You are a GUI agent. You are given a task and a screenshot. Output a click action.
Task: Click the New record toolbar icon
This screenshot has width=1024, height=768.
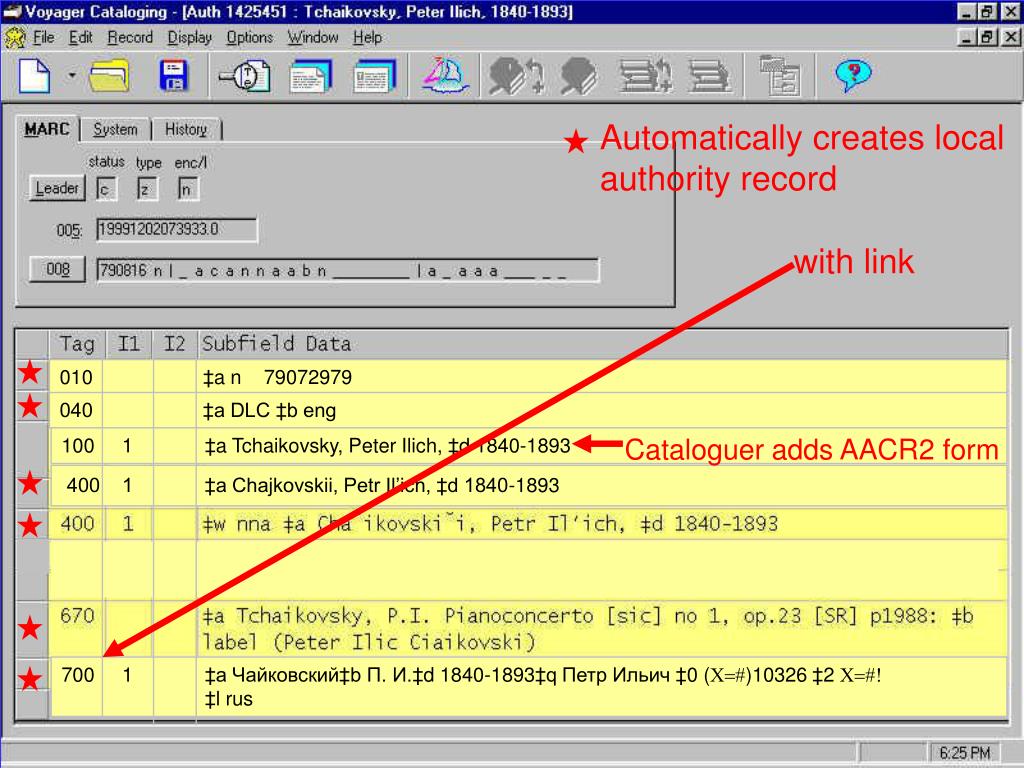pyautogui.click(x=35, y=76)
